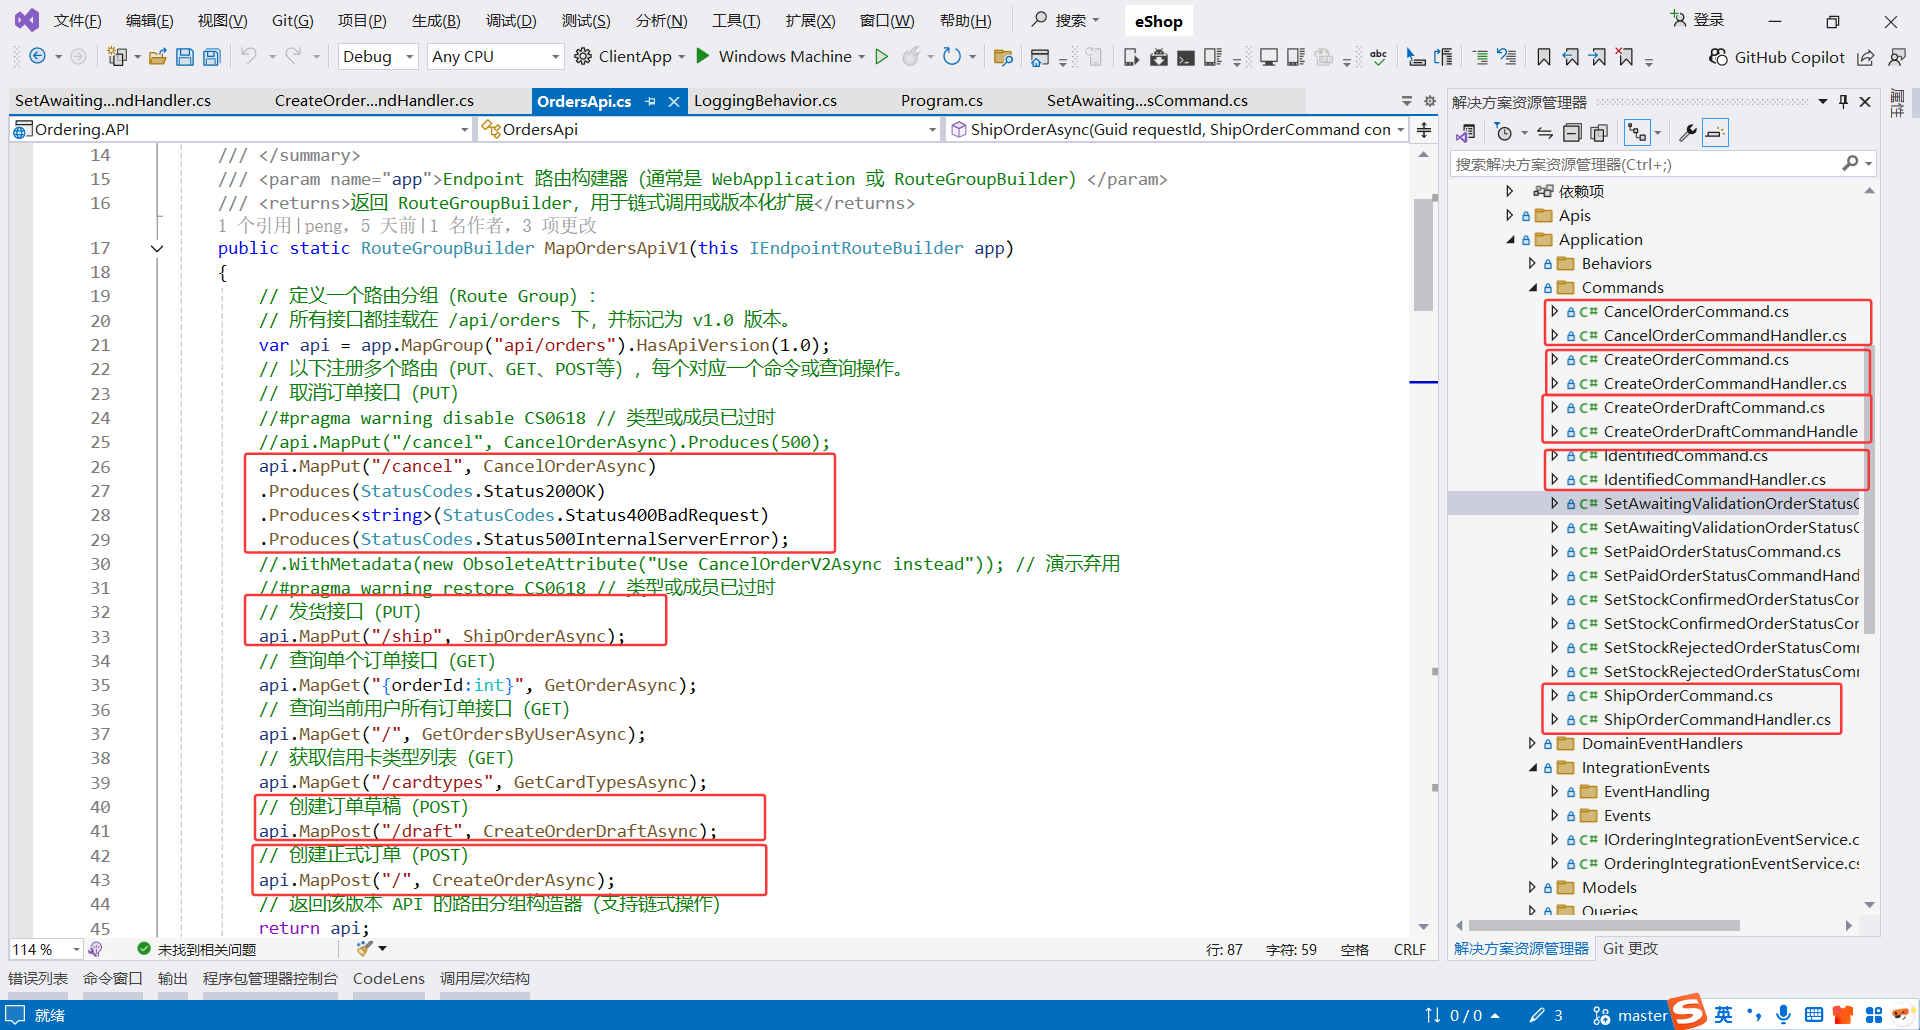
Task: Toggle file nesting in Solution Explorer
Action: coord(1637,132)
